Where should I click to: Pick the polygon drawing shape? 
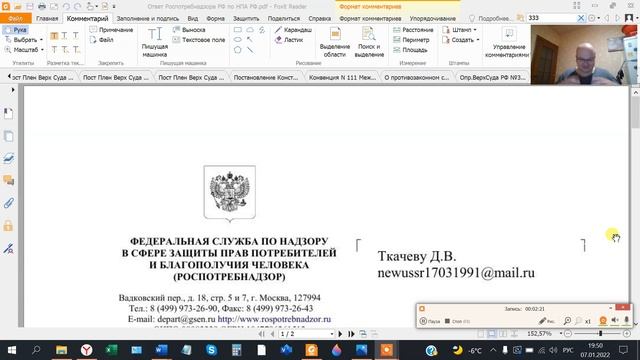click(238, 50)
